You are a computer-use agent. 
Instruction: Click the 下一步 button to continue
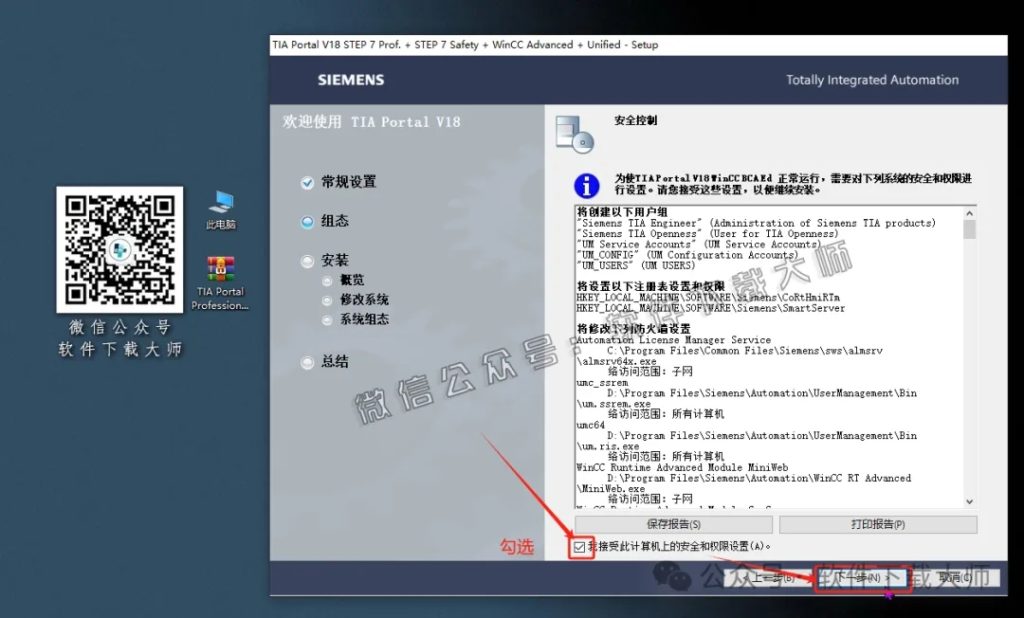point(862,577)
